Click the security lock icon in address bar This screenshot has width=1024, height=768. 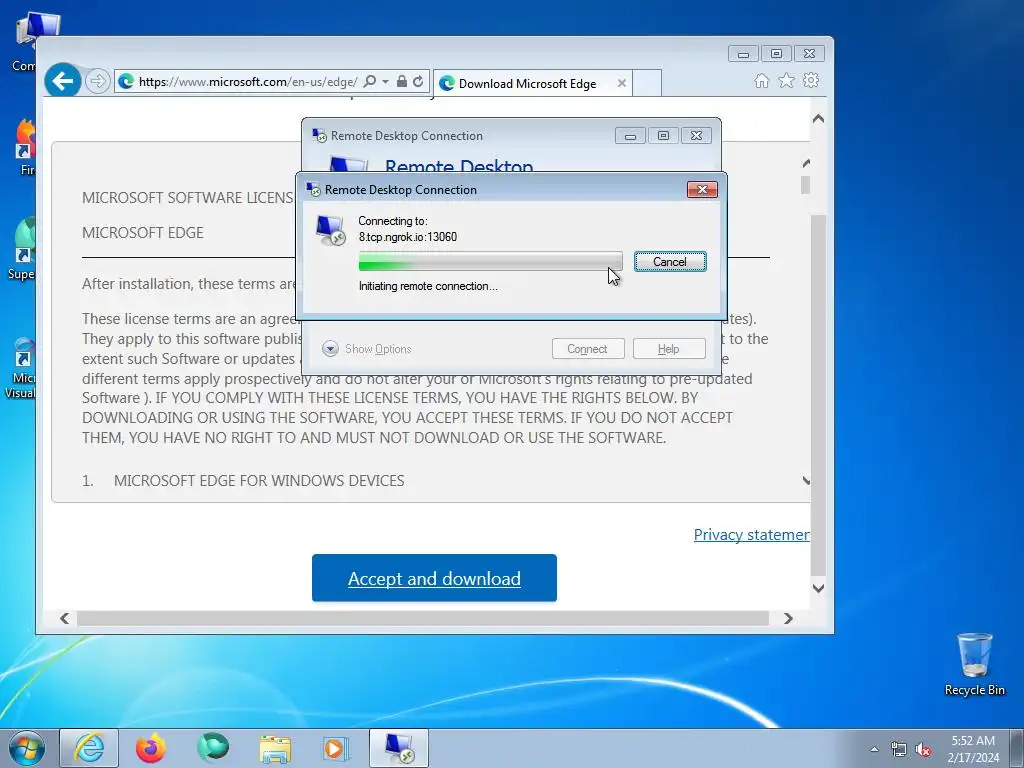402,81
